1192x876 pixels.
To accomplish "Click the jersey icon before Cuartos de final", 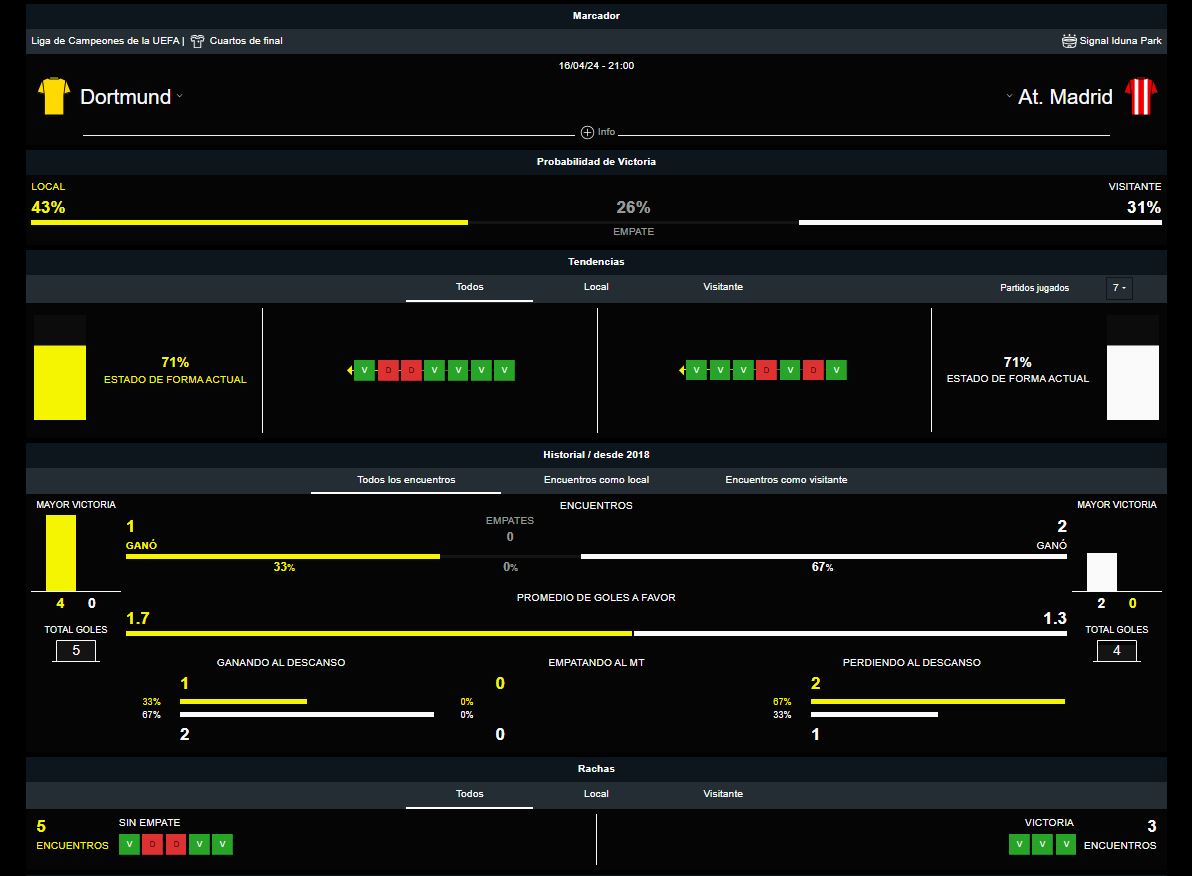I will point(197,41).
